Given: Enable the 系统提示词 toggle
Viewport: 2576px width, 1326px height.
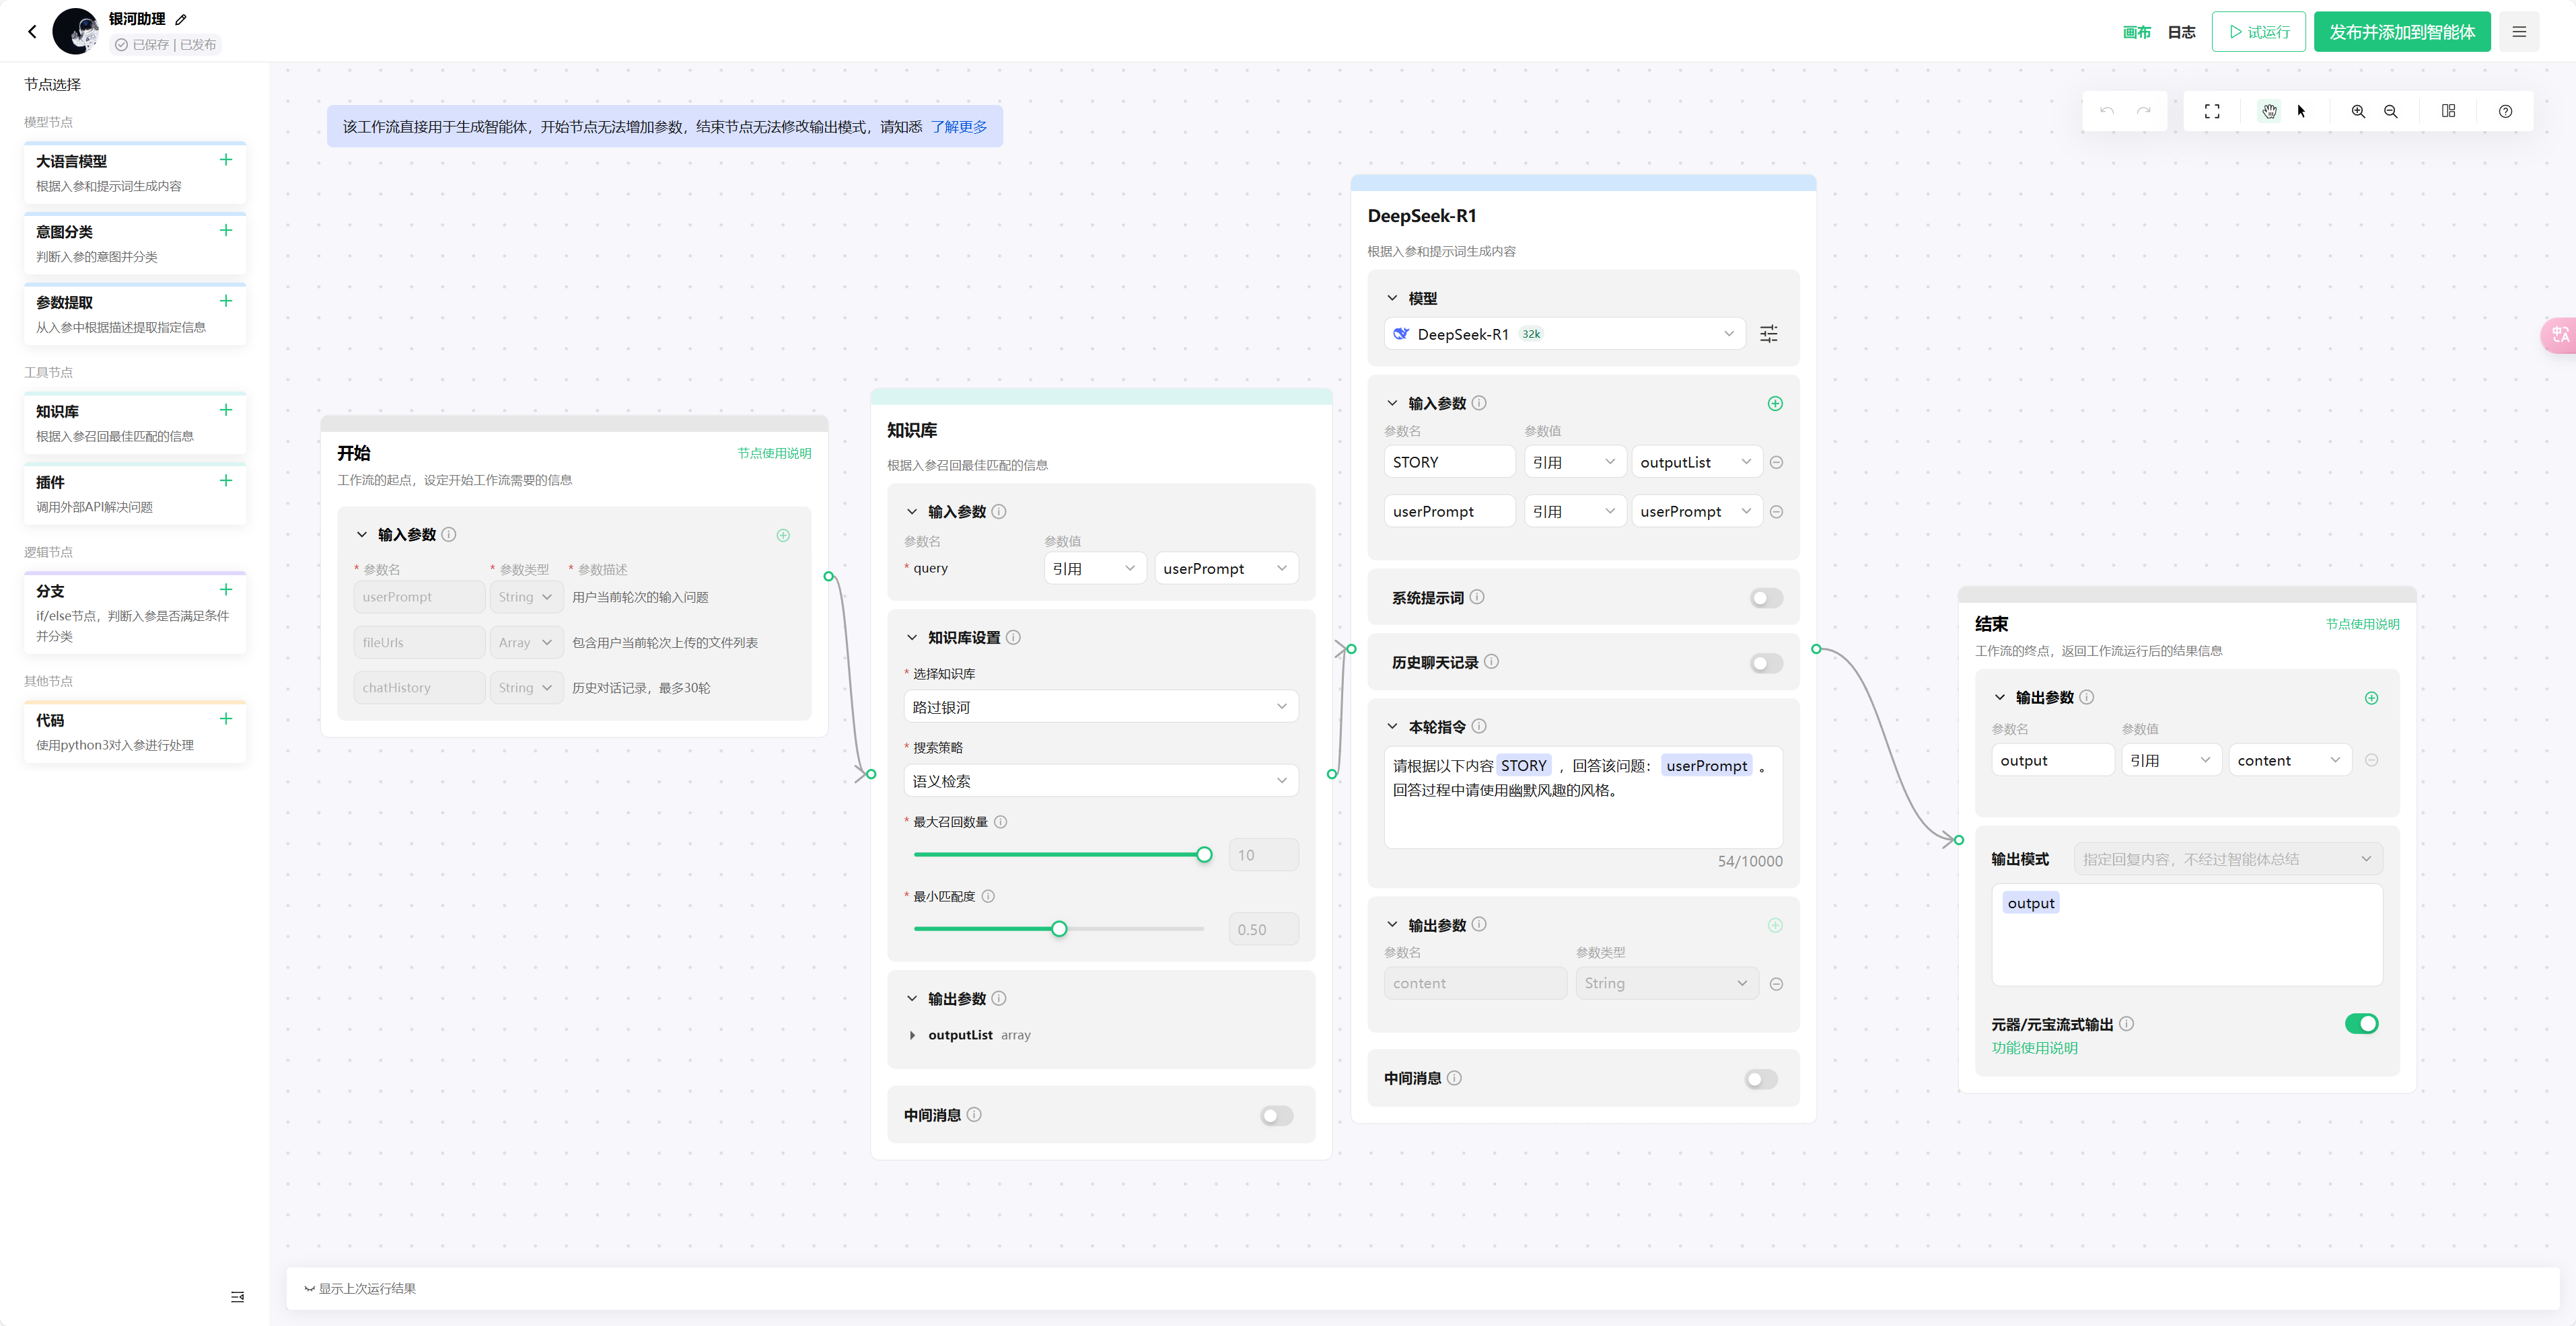Looking at the screenshot, I should (x=1766, y=598).
